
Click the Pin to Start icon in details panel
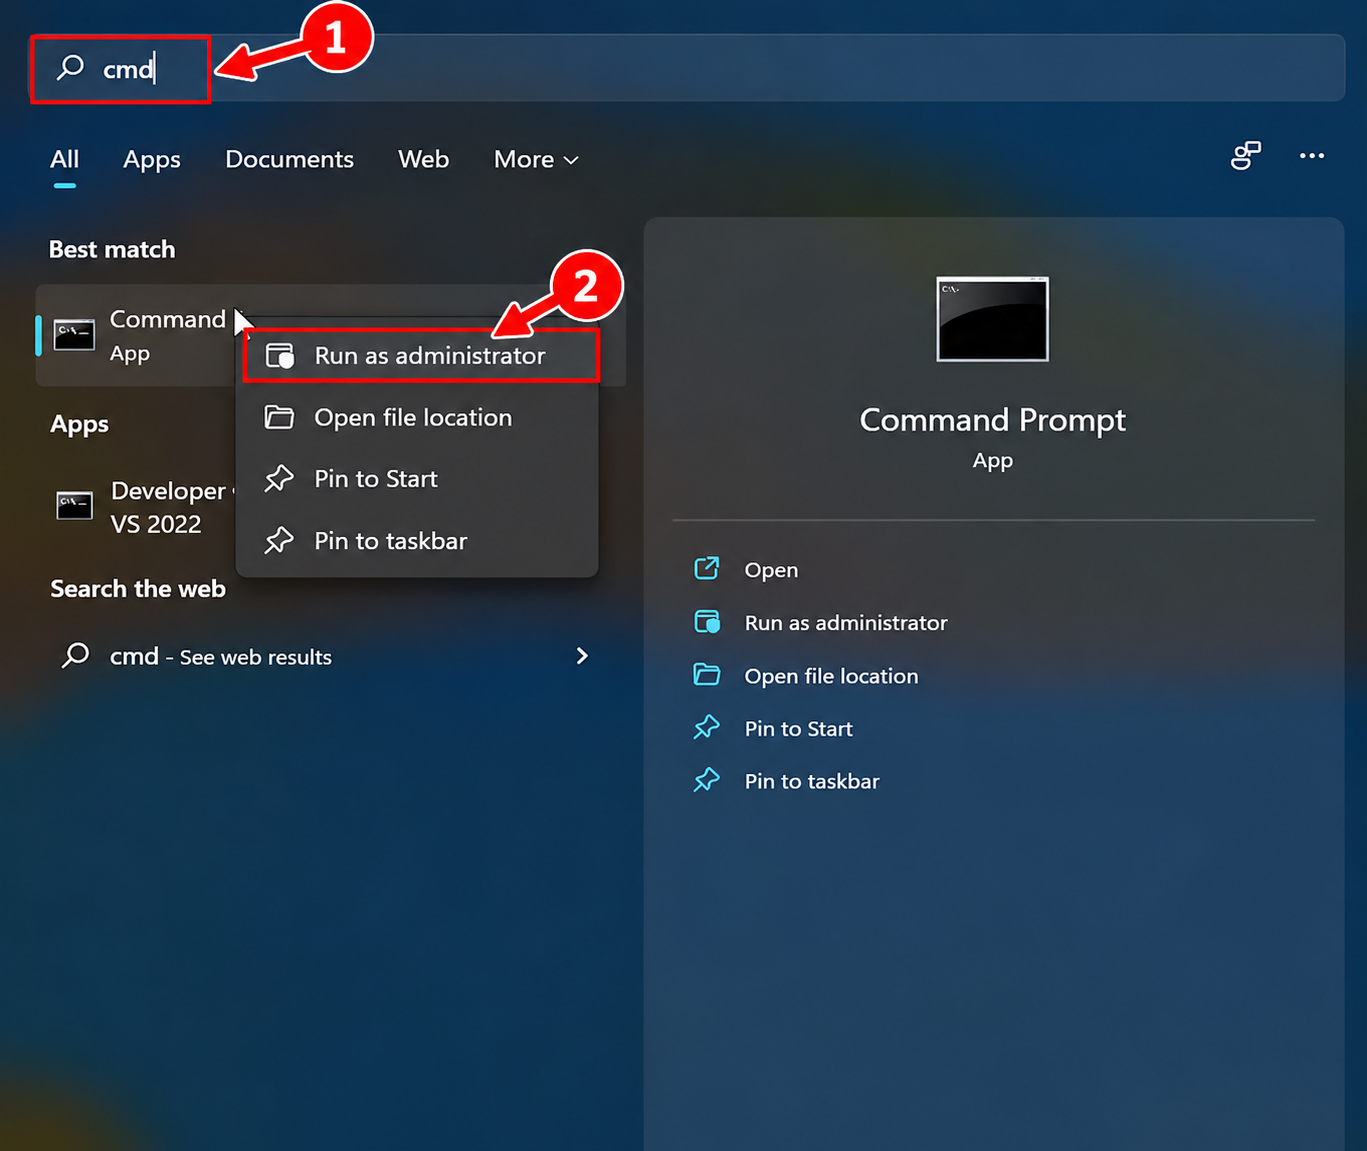pyautogui.click(x=707, y=728)
